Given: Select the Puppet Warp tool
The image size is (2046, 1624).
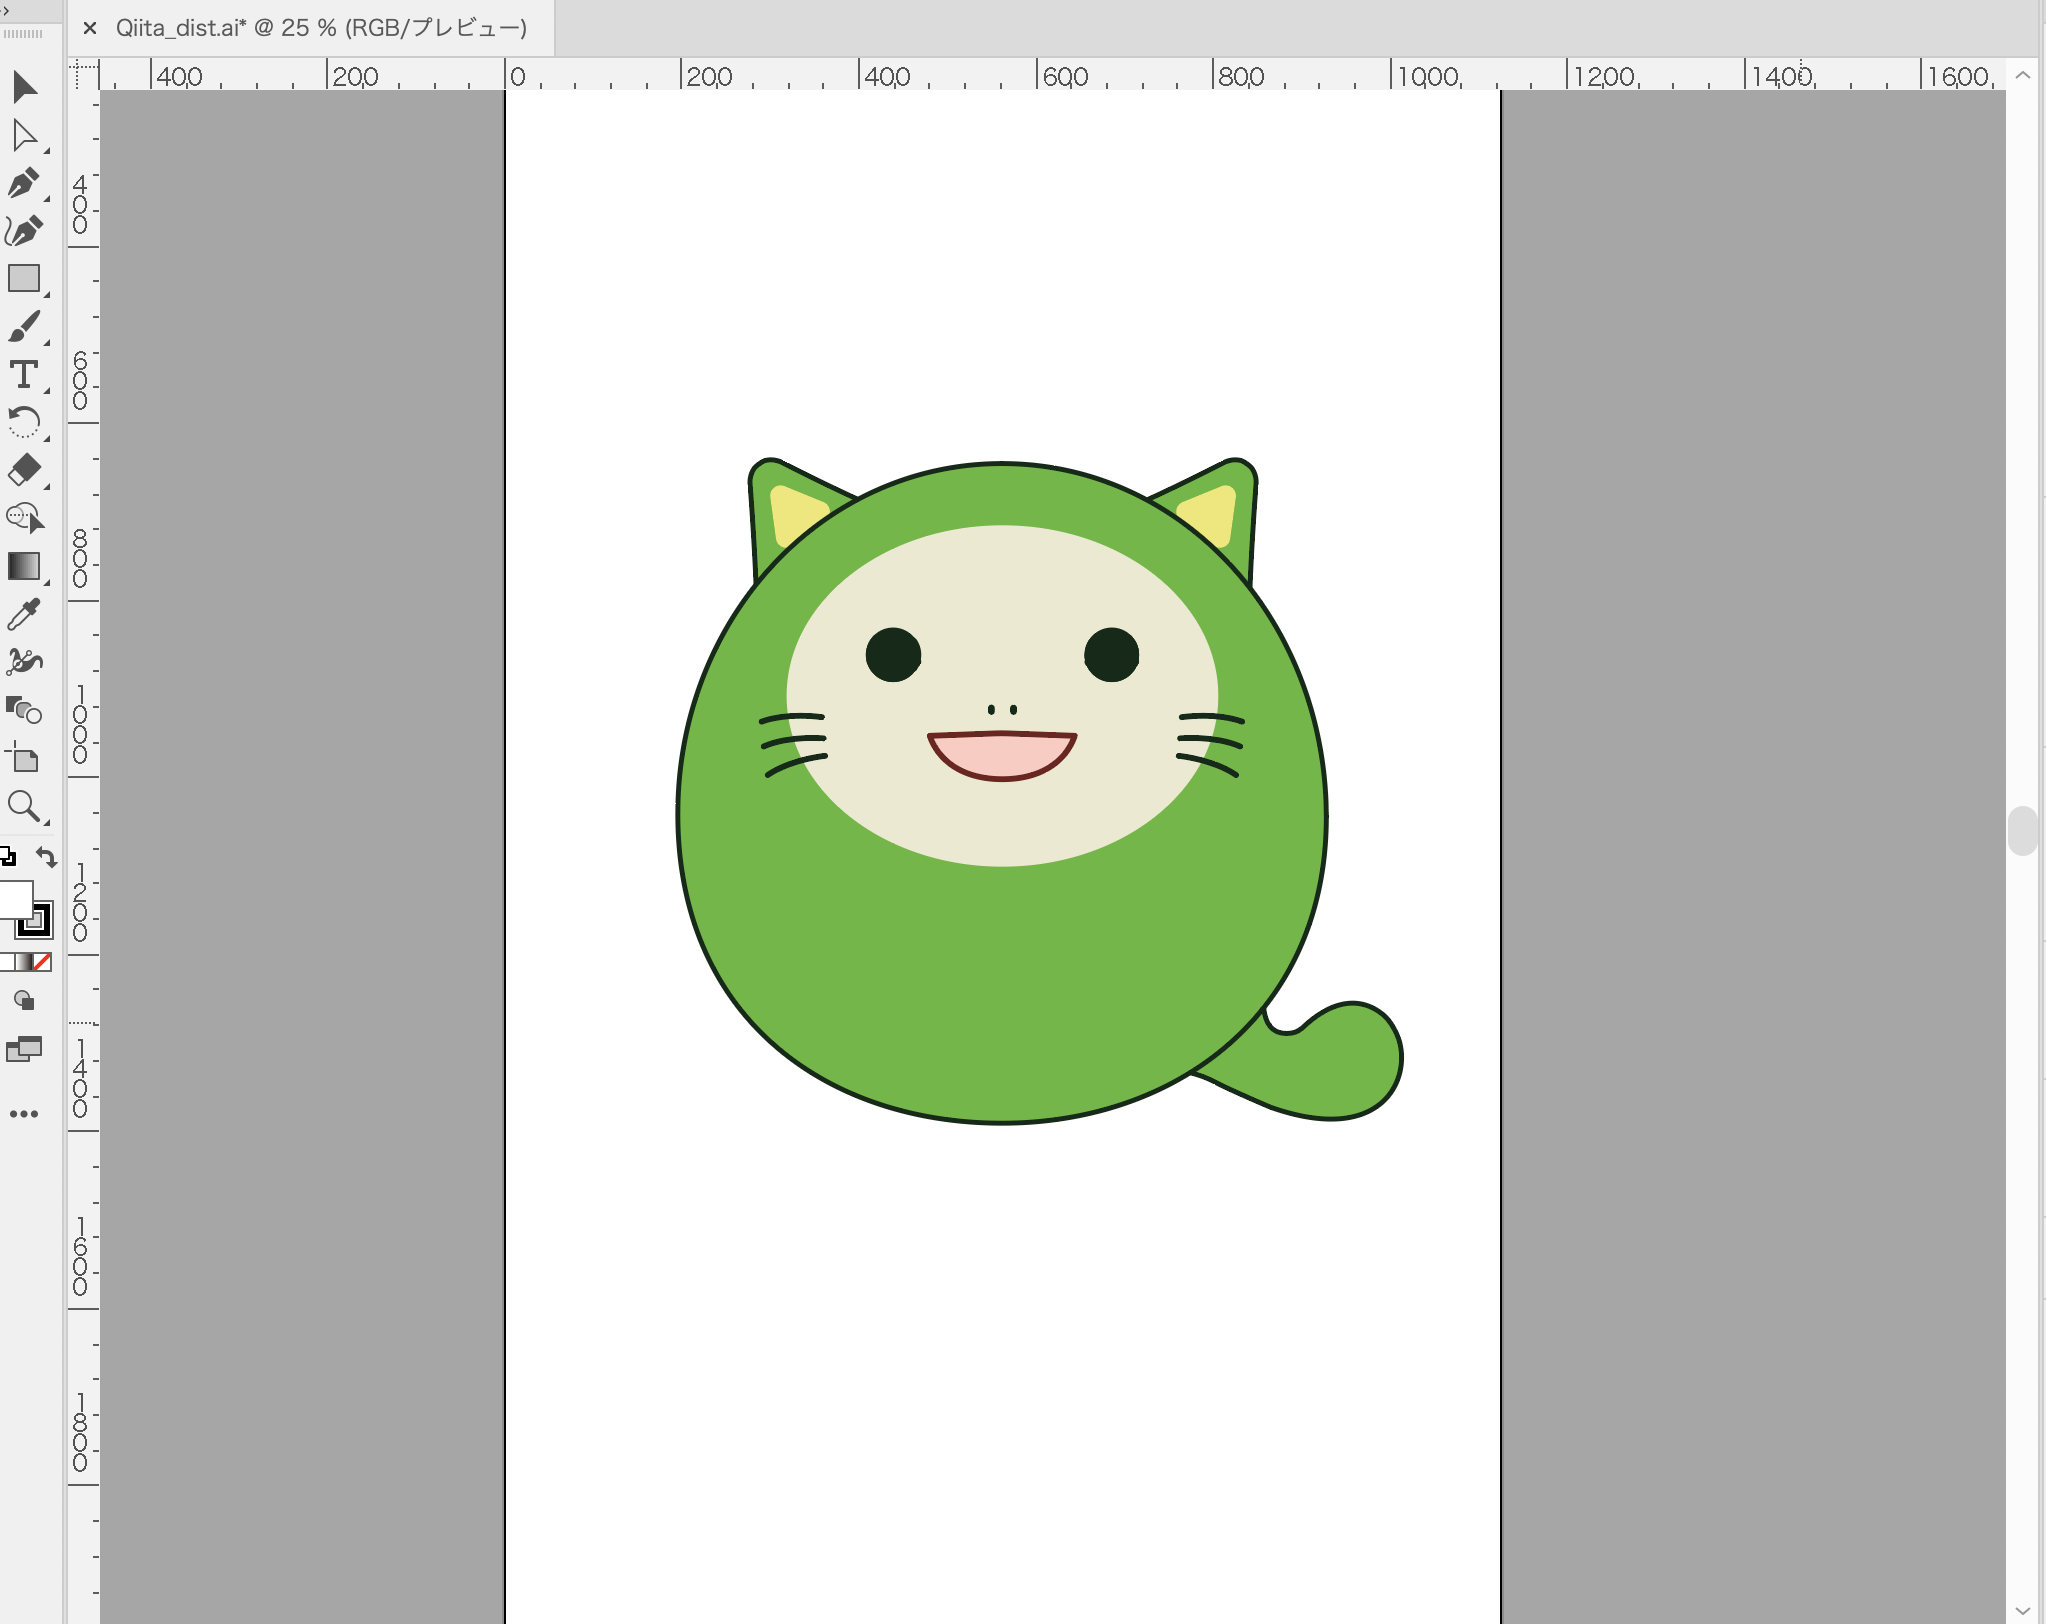Looking at the screenshot, I should pyautogui.click(x=25, y=662).
